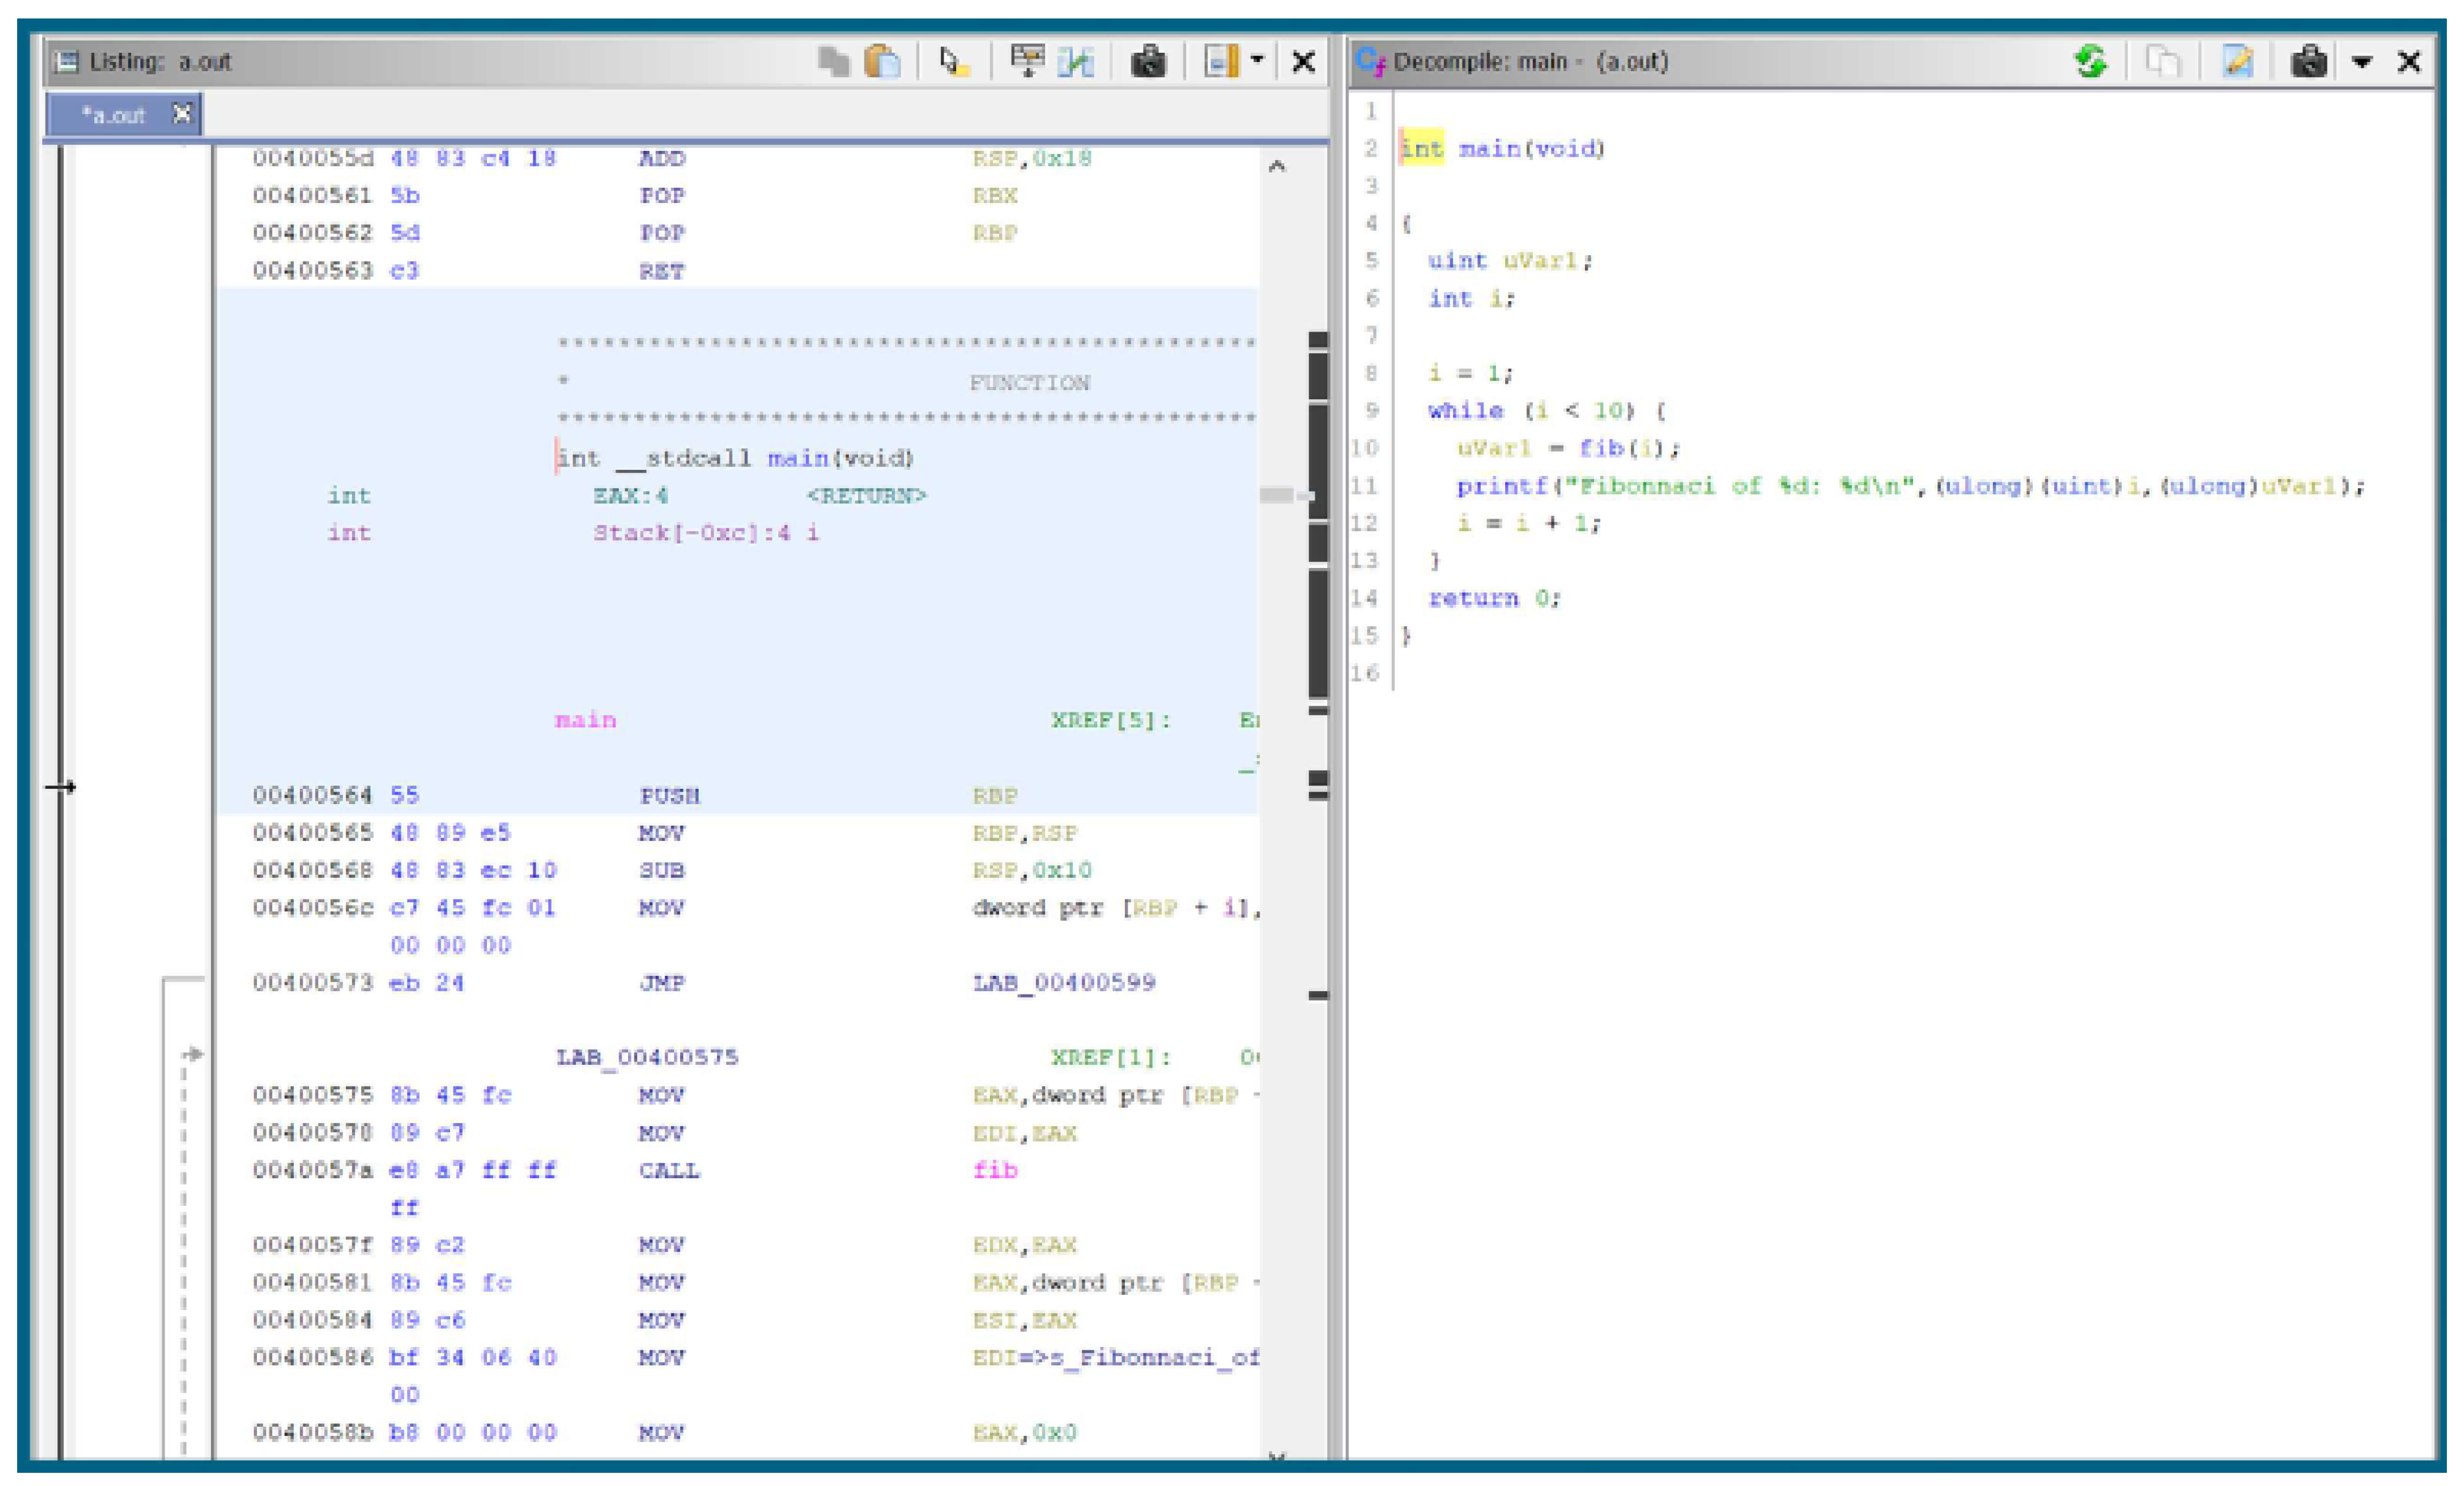
Task: Take a snapshot of the Listing view
Action: coord(1148,62)
